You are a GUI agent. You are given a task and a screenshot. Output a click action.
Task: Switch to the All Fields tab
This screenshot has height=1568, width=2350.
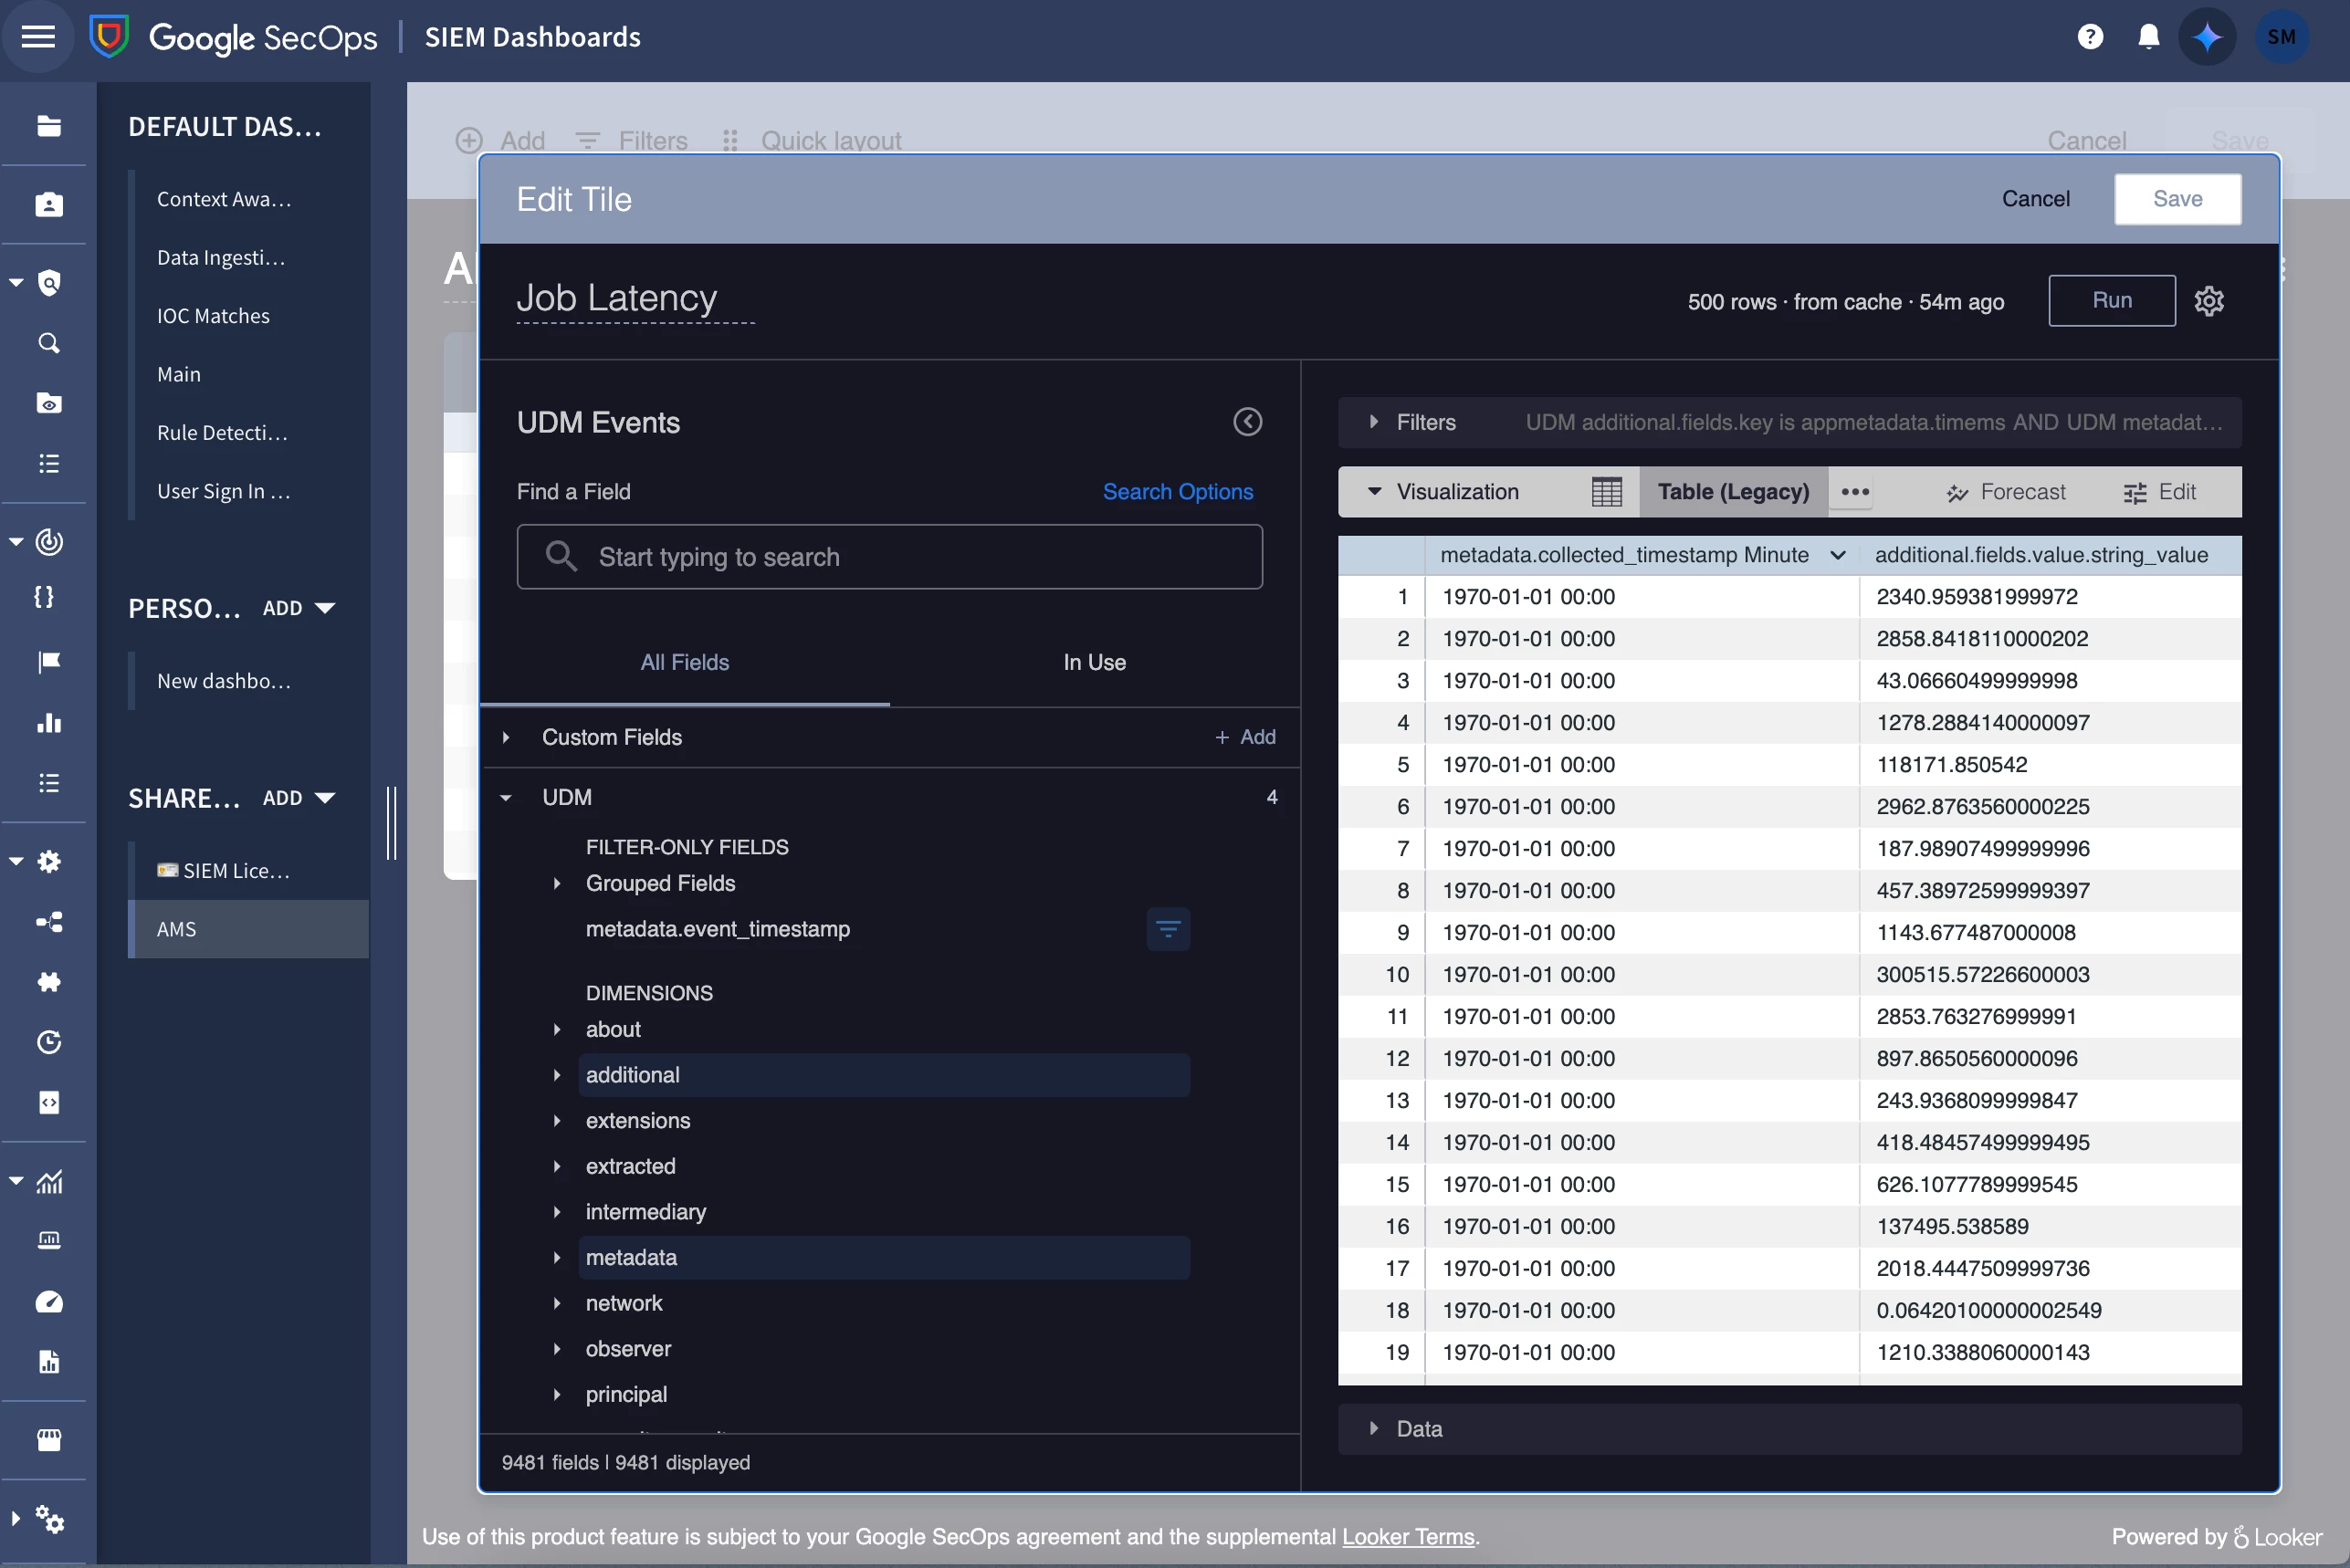(685, 662)
